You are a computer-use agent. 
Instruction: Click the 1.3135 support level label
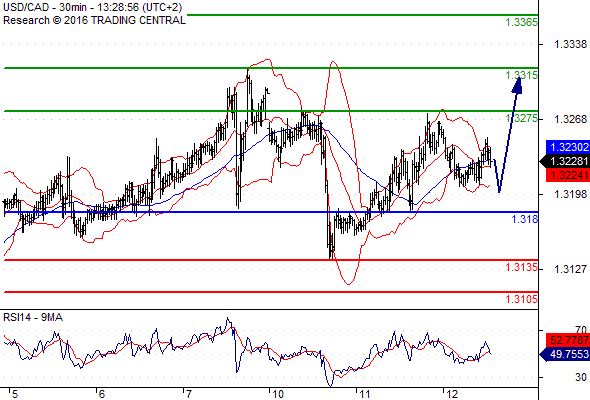[522, 267]
